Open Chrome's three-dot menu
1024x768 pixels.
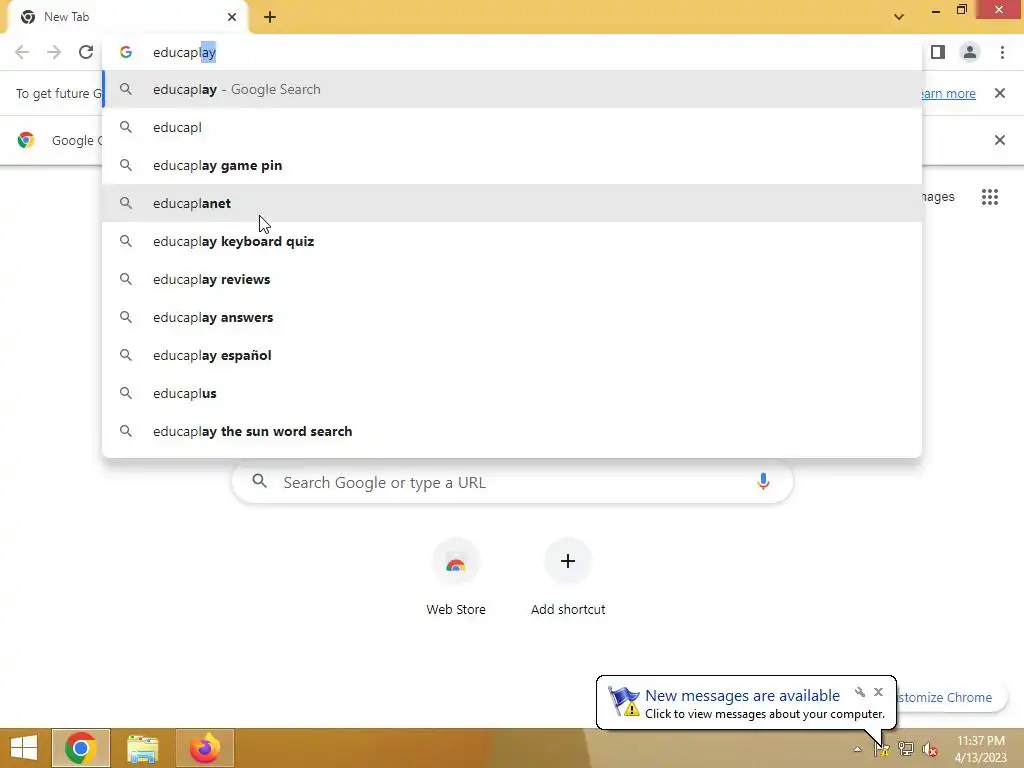[1002, 52]
